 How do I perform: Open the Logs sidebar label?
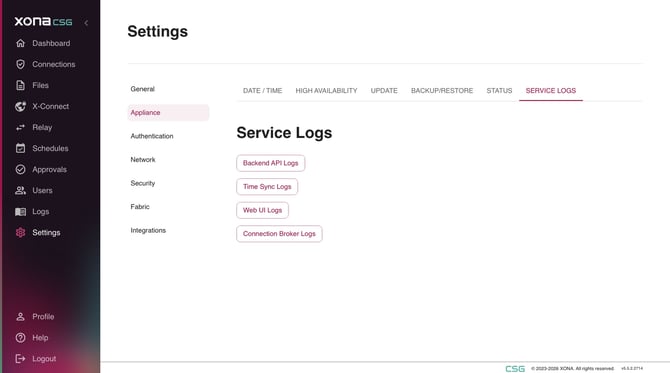(41, 211)
